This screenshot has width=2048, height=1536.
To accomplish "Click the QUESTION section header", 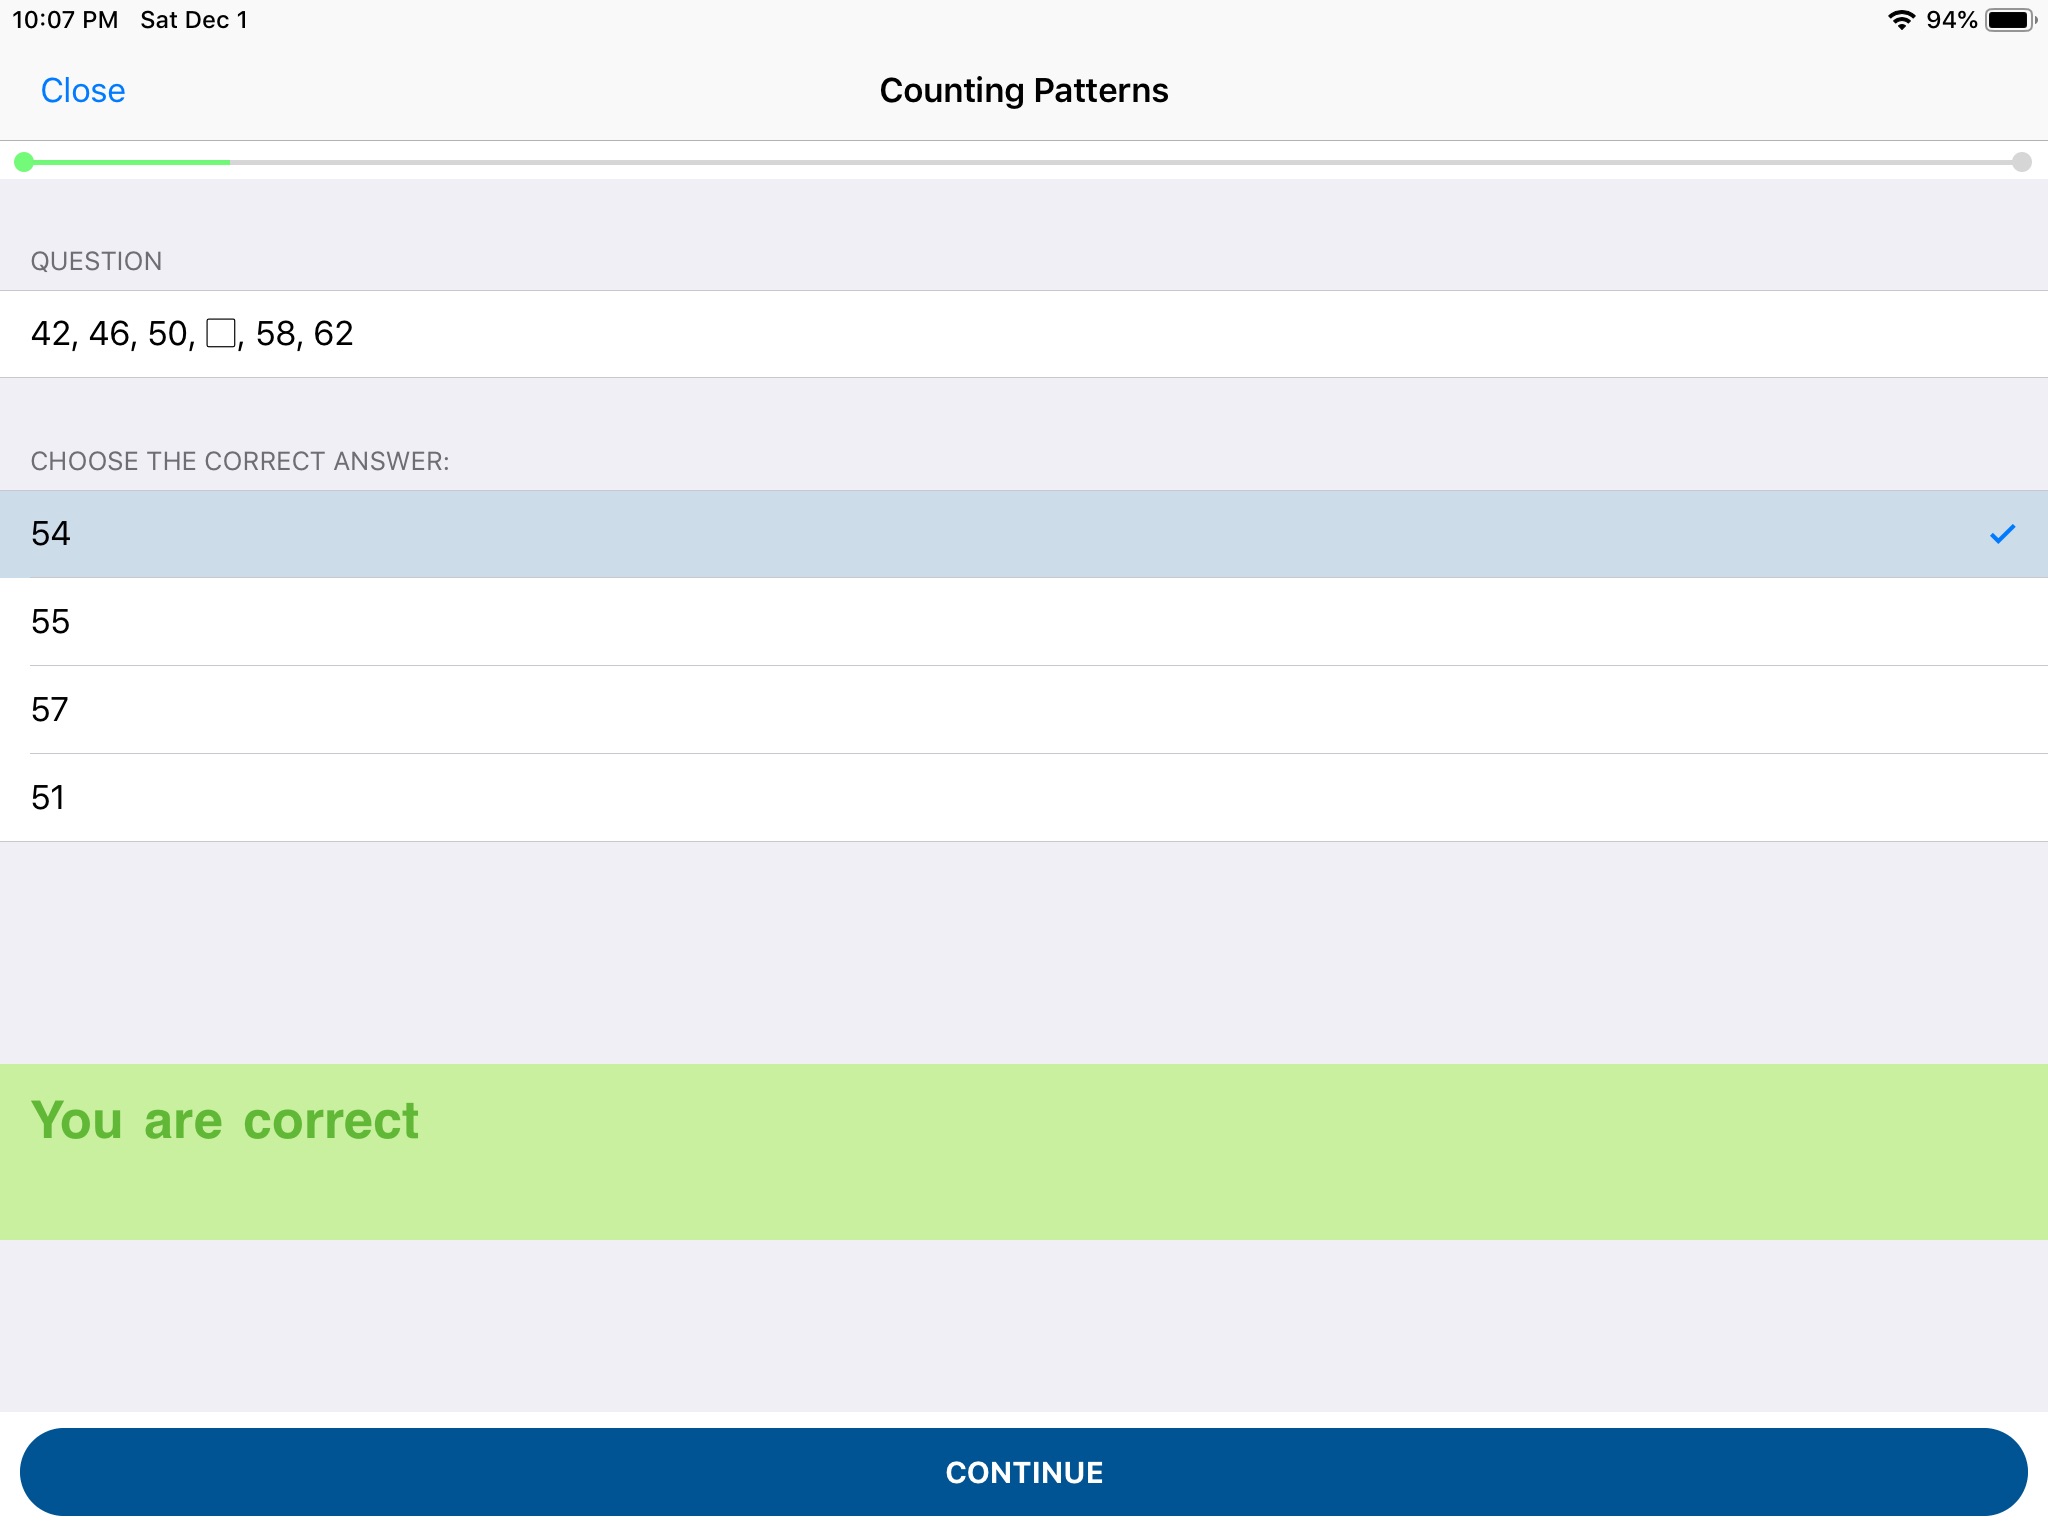I will (x=96, y=261).
